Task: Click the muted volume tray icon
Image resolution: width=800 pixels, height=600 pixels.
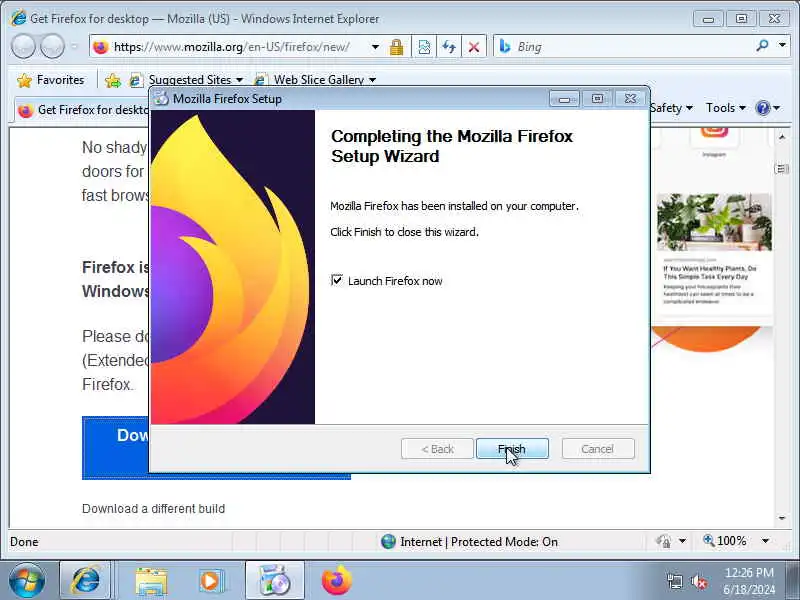Action: [698, 581]
